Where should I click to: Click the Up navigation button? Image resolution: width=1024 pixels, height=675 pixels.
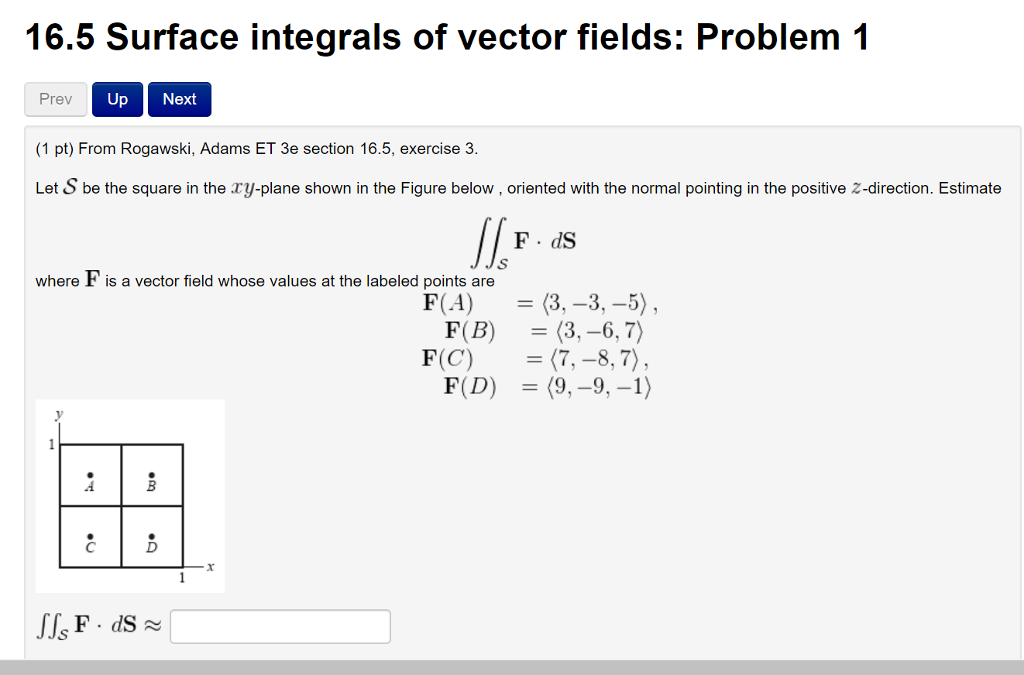pyautogui.click(x=116, y=99)
